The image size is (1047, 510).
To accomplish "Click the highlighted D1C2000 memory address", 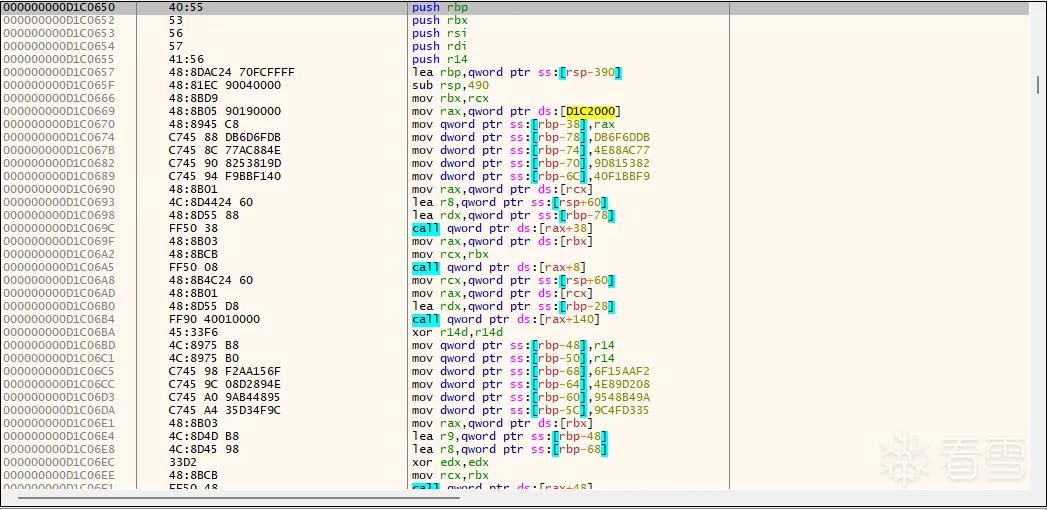I will 590,111.
